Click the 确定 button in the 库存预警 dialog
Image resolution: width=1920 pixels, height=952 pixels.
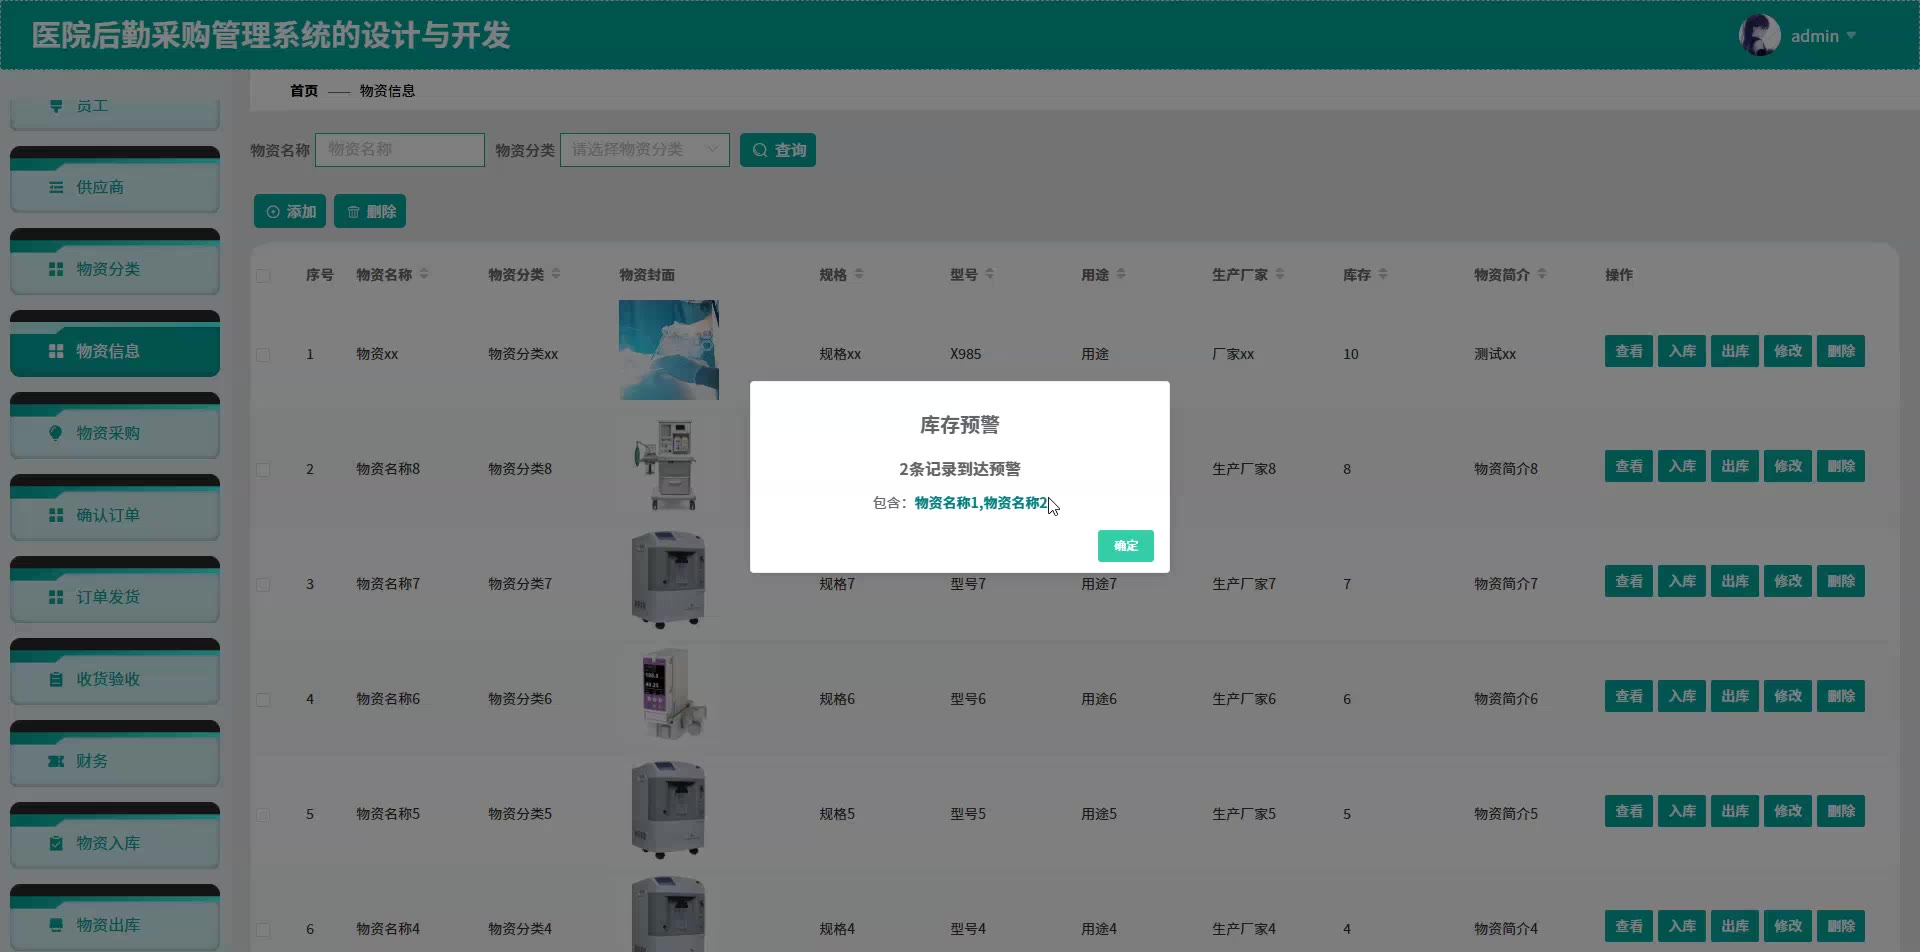tap(1125, 546)
